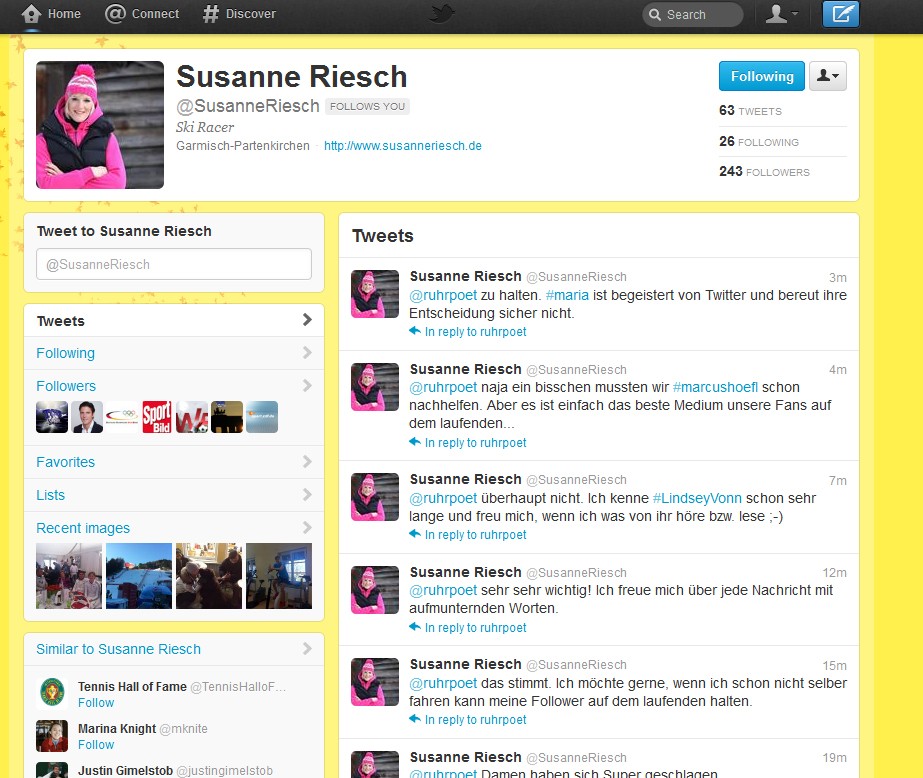Open Recent images in the sidebar

pyautogui.click(x=83, y=528)
